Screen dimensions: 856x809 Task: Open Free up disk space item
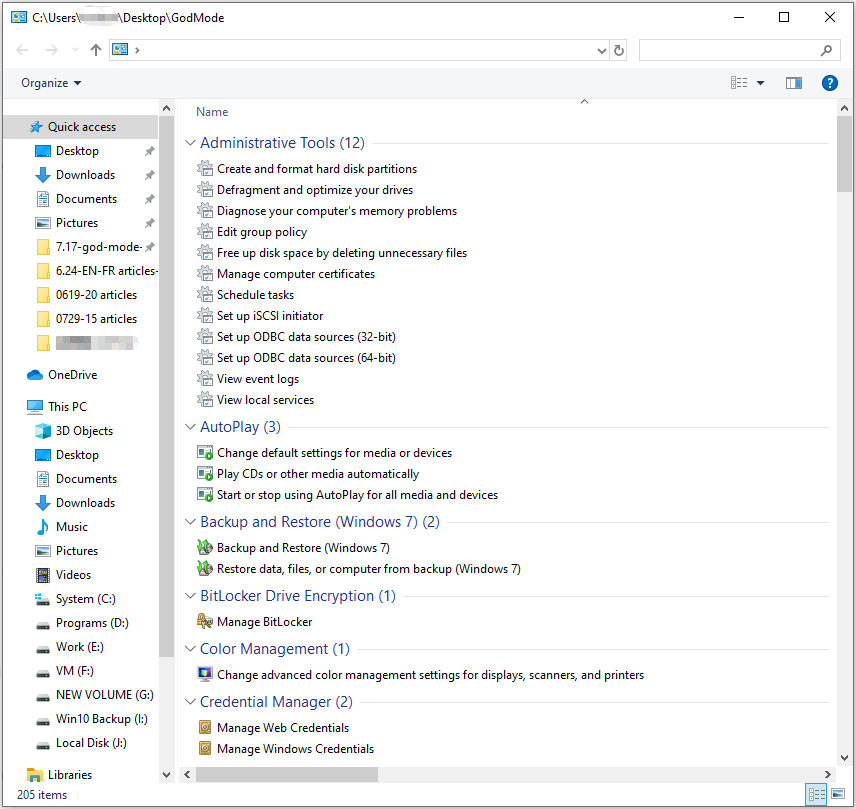tap(342, 253)
